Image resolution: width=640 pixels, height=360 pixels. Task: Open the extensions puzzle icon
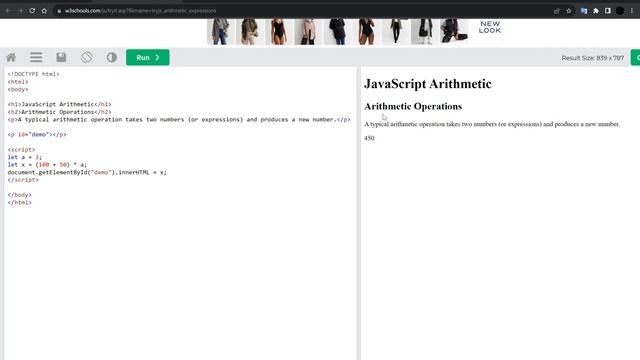pyautogui.click(x=596, y=11)
